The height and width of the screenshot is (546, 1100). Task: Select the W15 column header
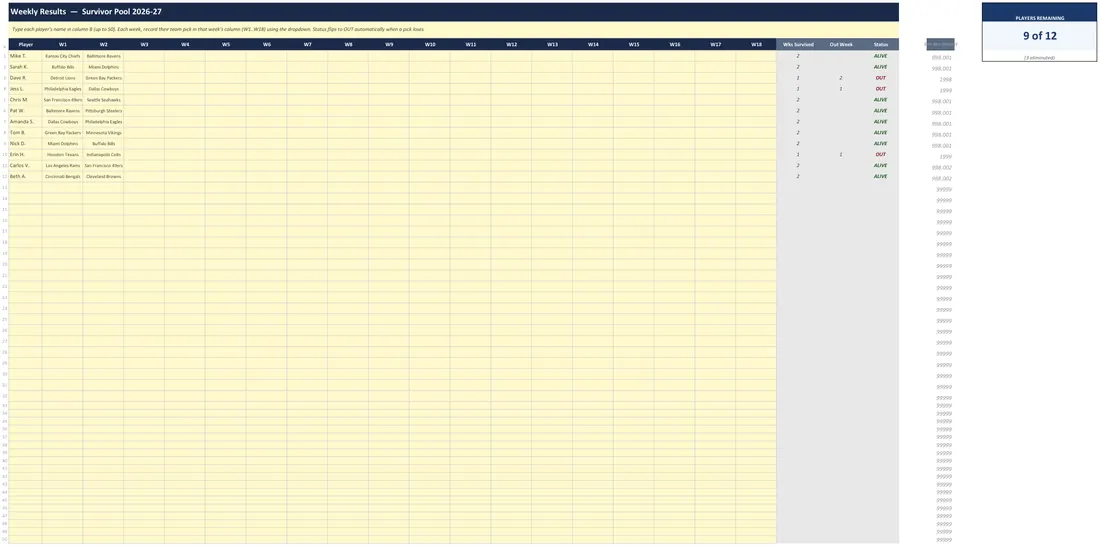pos(633,44)
